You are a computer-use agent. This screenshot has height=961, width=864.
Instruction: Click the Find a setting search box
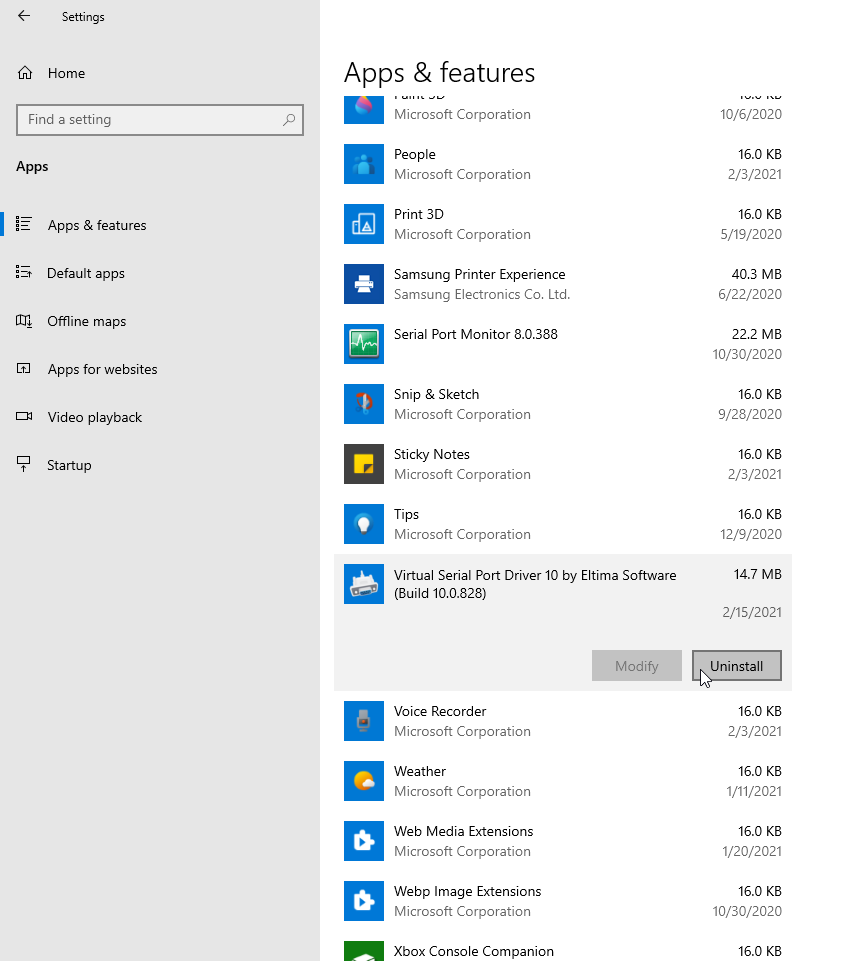point(160,120)
